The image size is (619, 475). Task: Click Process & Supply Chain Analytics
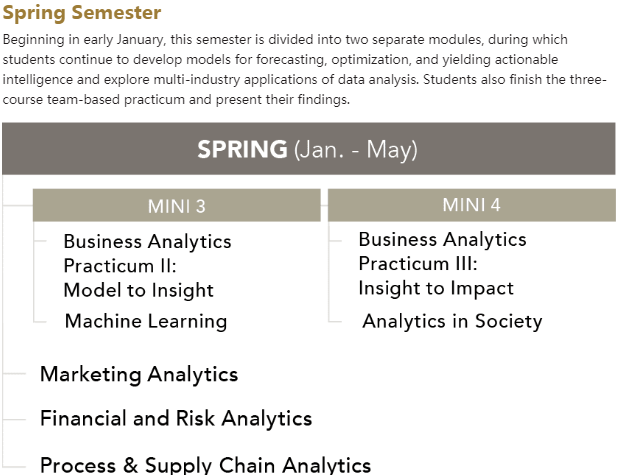[205, 464]
